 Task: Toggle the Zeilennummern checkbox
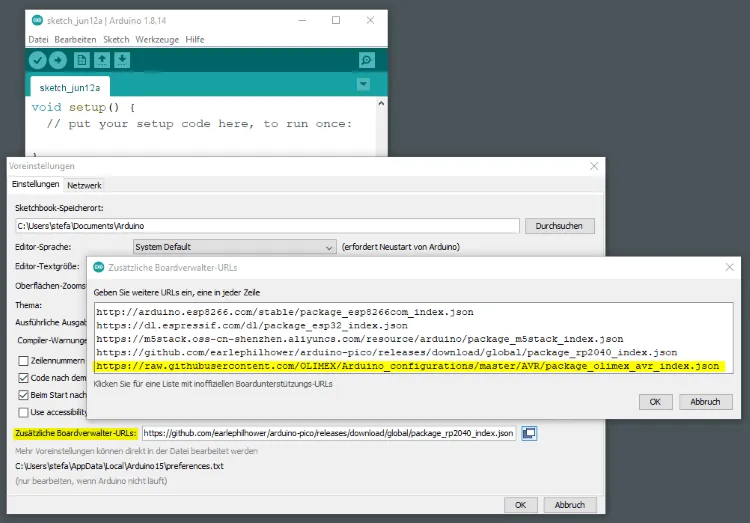click(23, 360)
